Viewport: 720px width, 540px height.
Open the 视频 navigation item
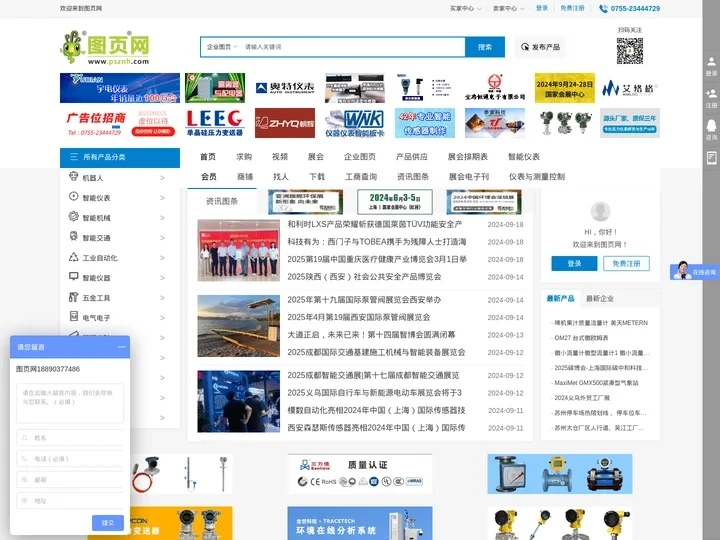click(280, 157)
